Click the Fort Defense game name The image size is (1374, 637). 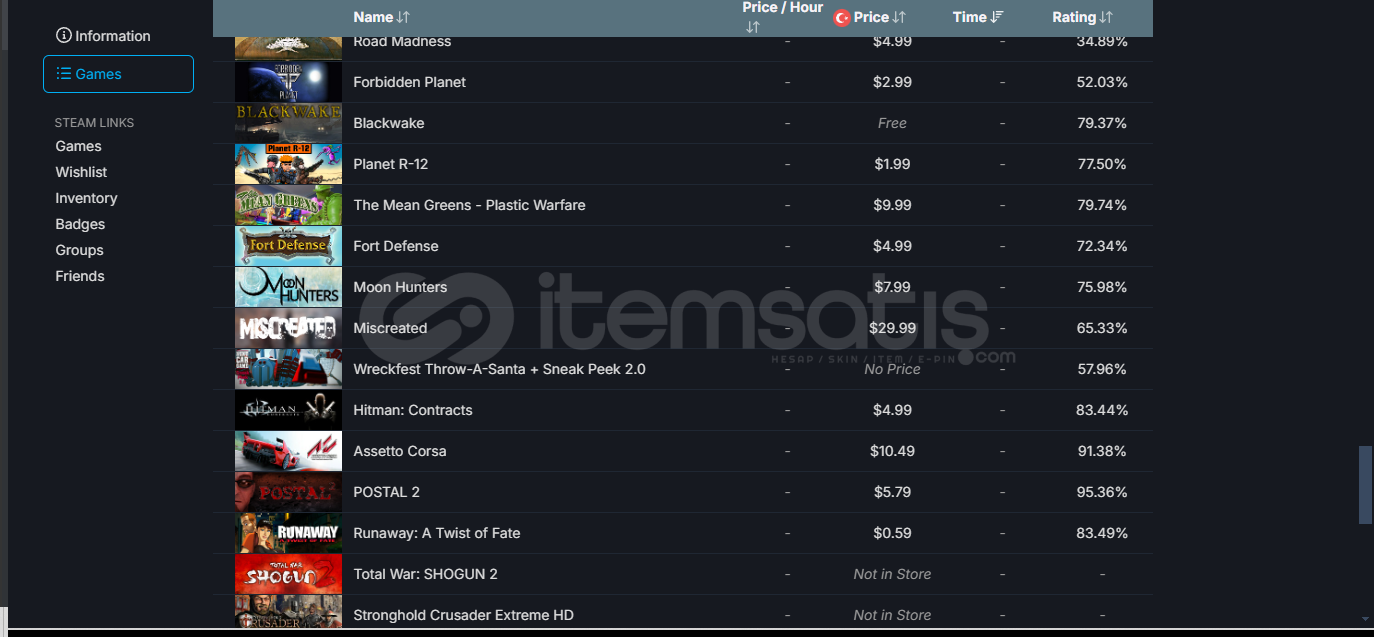click(x=396, y=246)
